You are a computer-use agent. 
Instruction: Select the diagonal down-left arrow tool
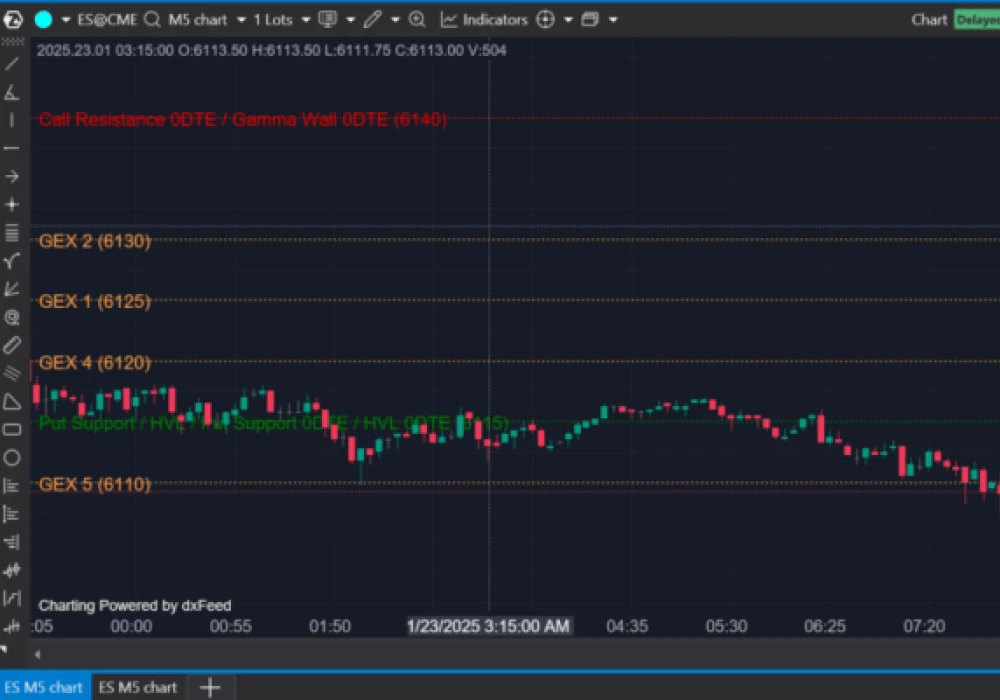11,289
